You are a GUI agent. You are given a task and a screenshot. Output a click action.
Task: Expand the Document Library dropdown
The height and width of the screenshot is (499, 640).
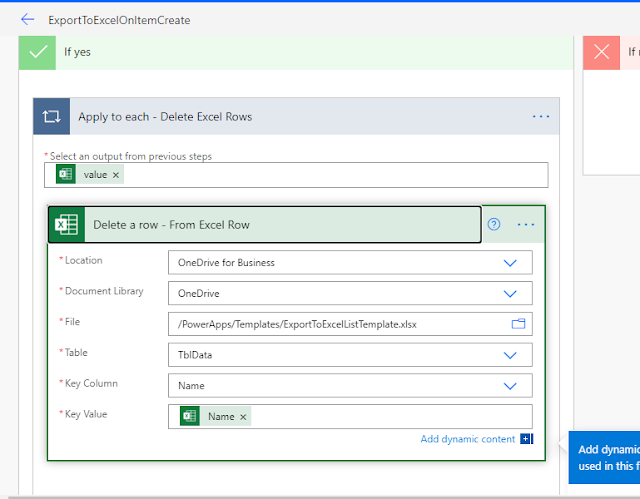510,294
